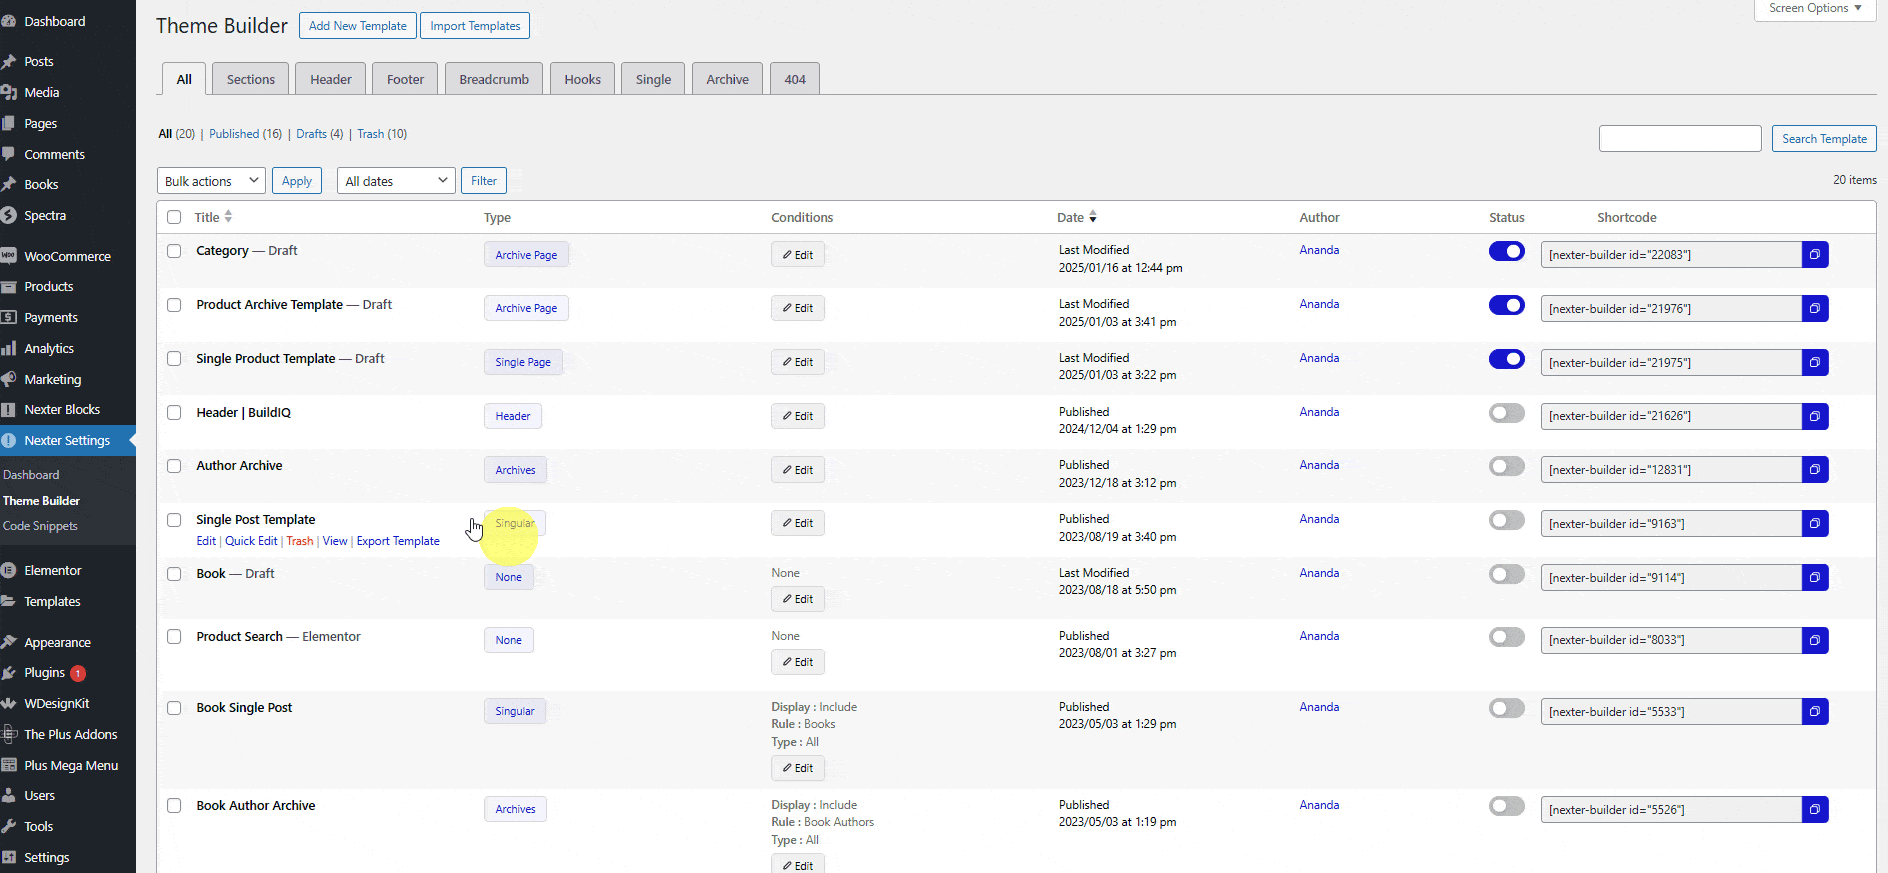This screenshot has height=873, width=1888.
Task: Switch to the Breadcrumb tab
Action: [494, 80]
